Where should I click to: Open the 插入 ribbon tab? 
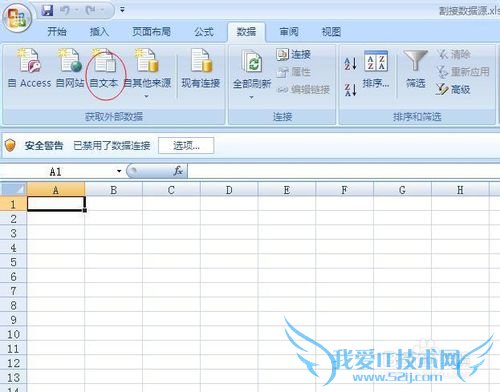(99, 32)
